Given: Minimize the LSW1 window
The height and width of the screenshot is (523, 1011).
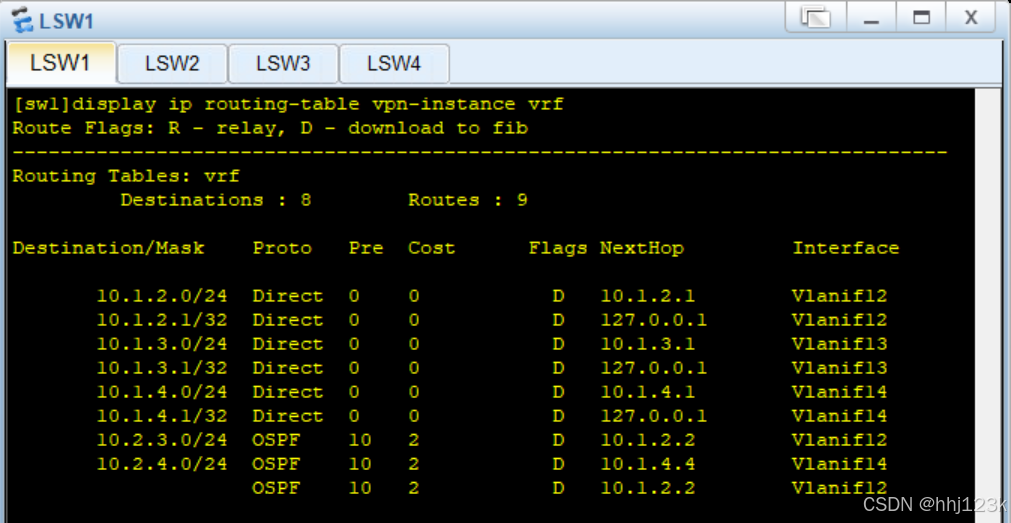Looking at the screenshot, I should 872,17.
